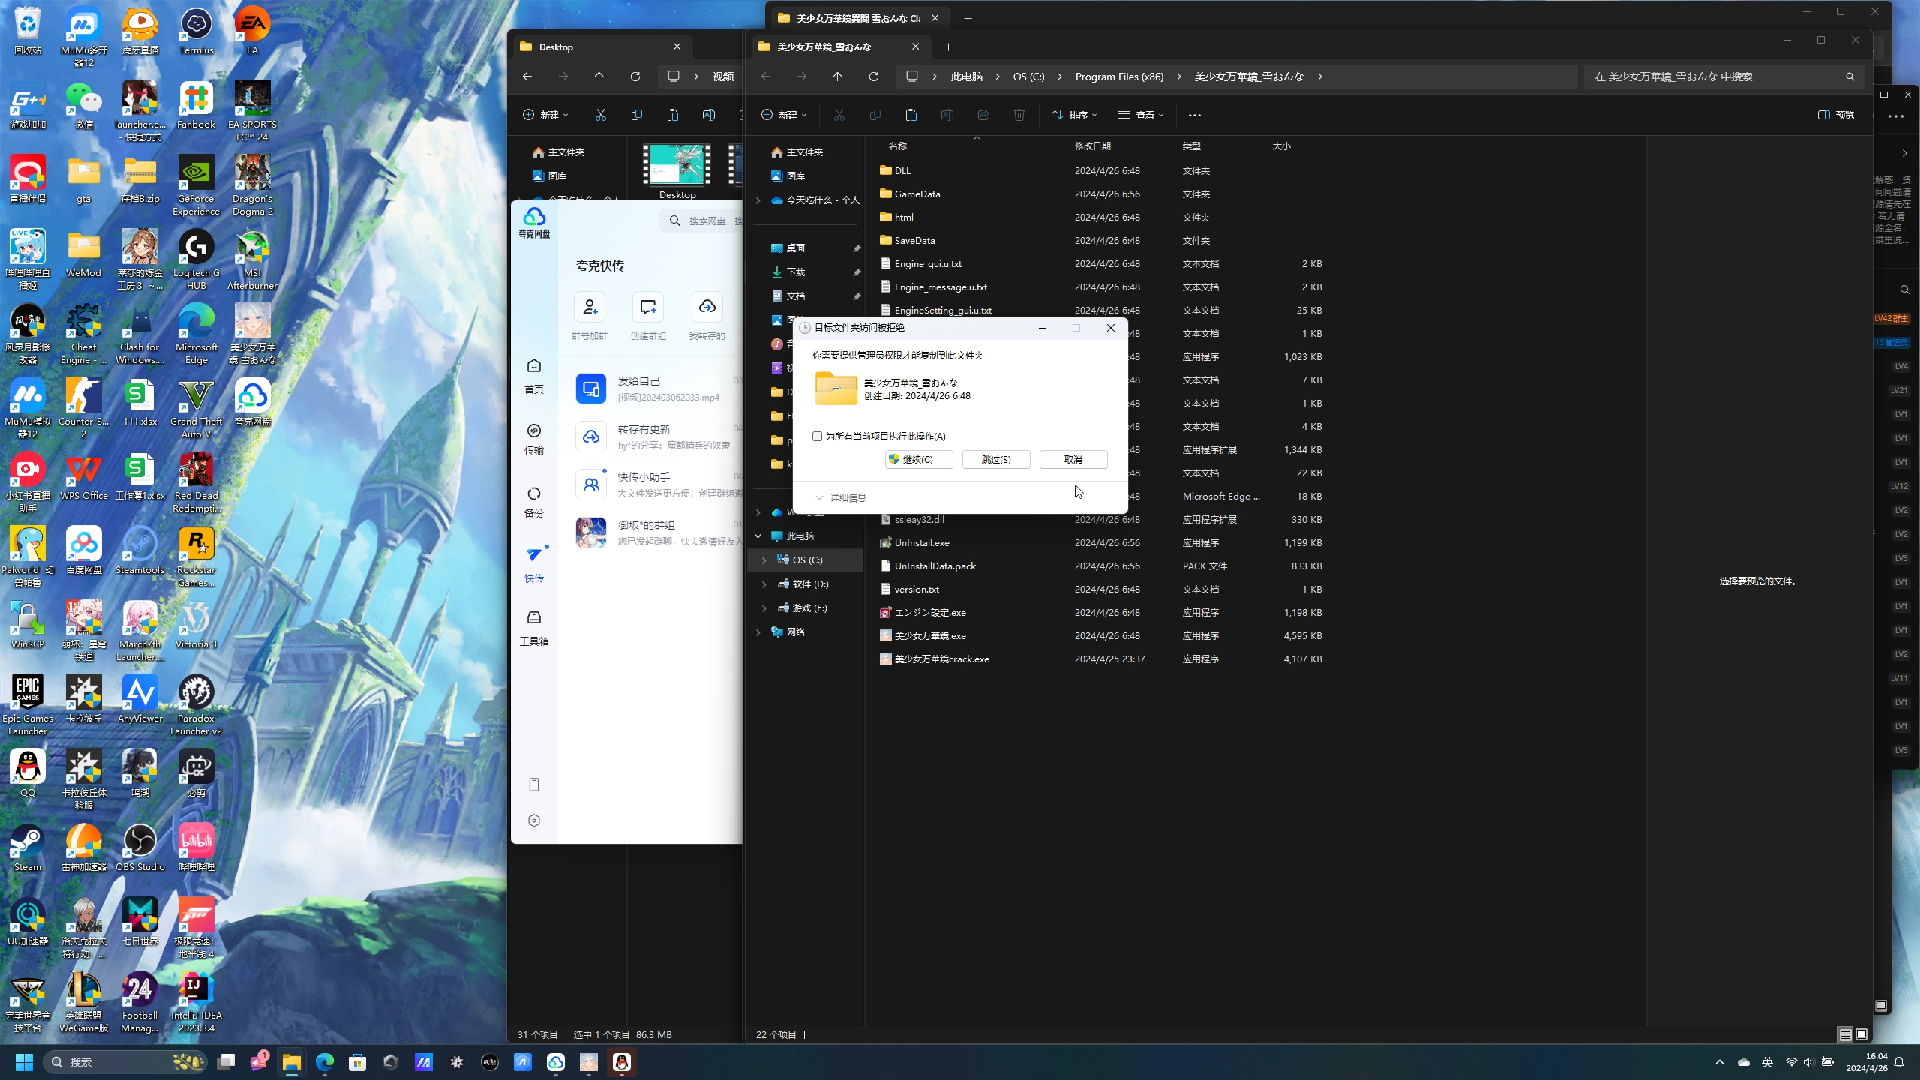Click the Skip (跳过) button in dialog
Image resolution: width=1920 pixels, height=1080 pixels.
(996, 459)
